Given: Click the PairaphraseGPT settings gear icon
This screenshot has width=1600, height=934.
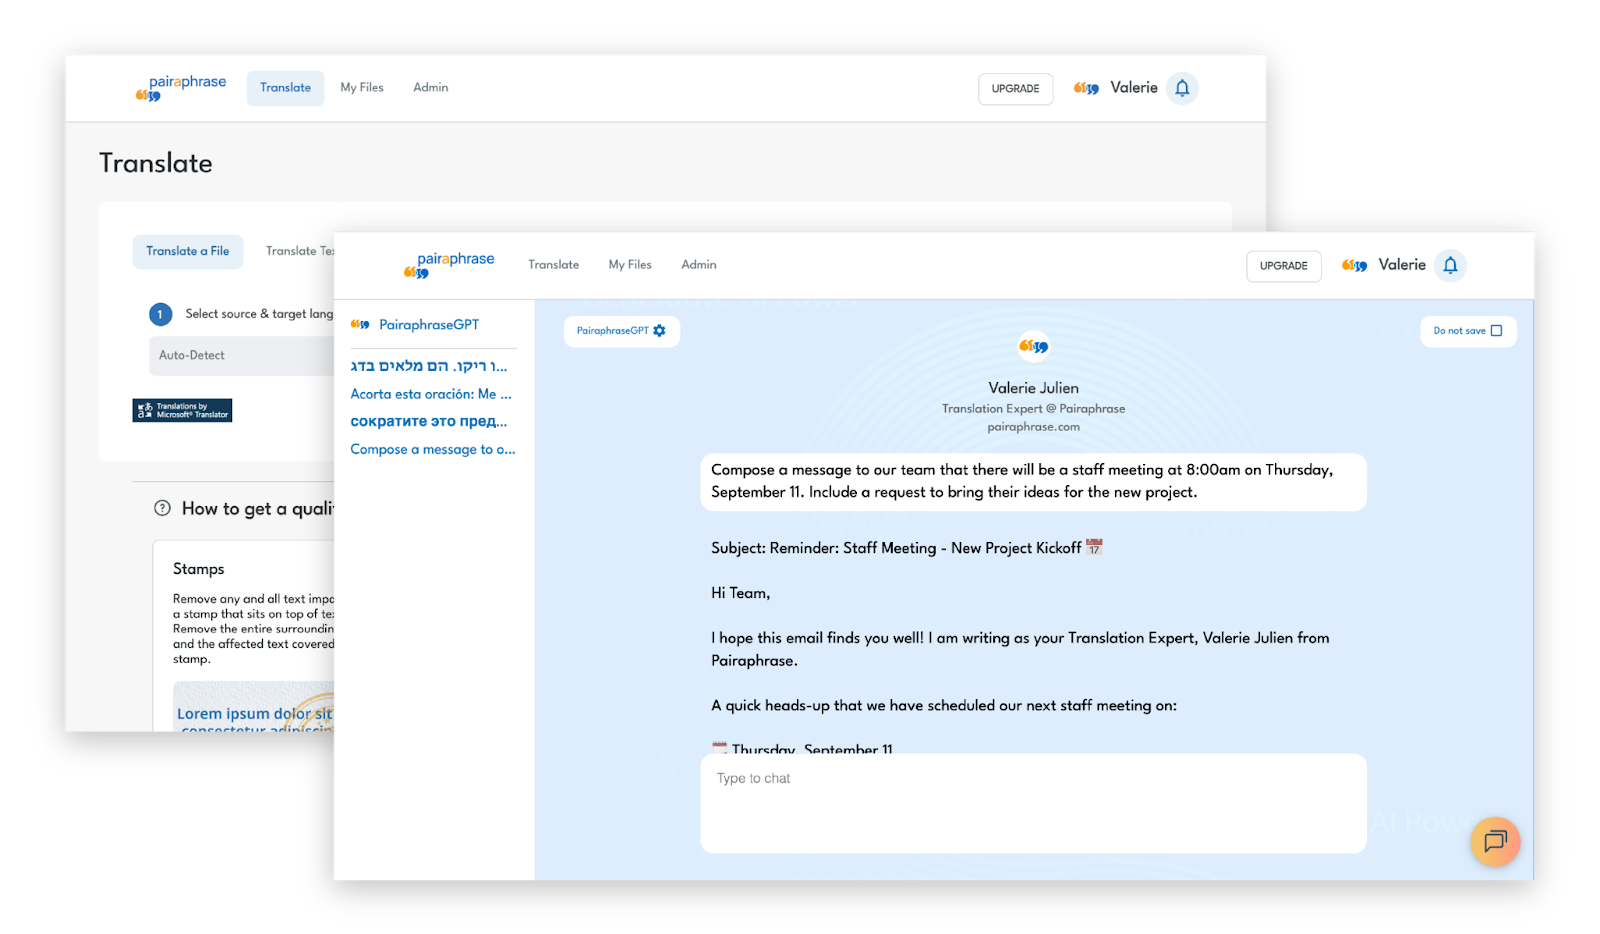Looking at the screenshot, I should 659,331.
